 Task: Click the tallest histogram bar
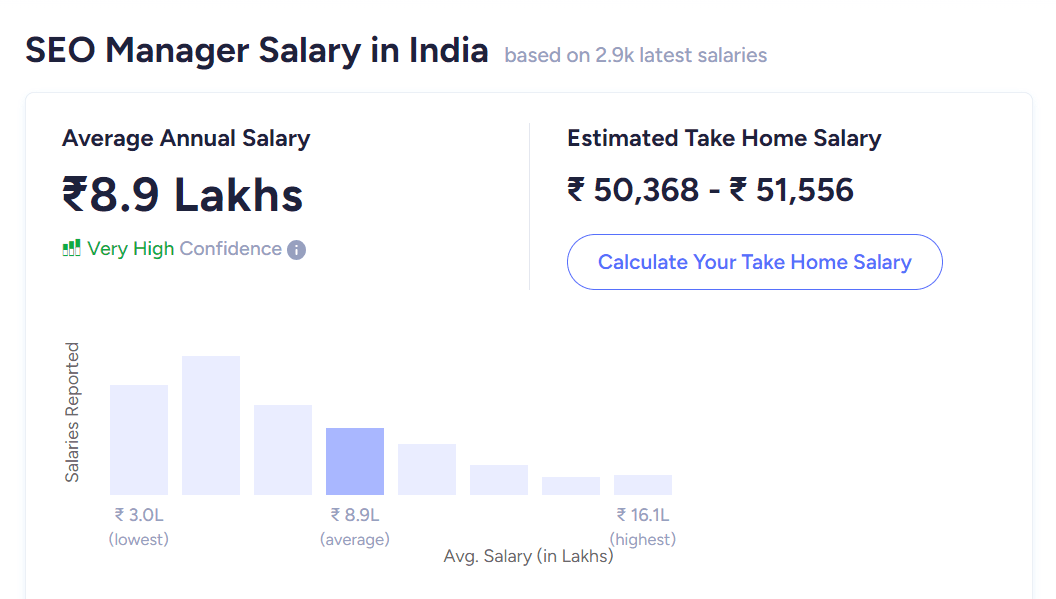(x=211, y=425)
